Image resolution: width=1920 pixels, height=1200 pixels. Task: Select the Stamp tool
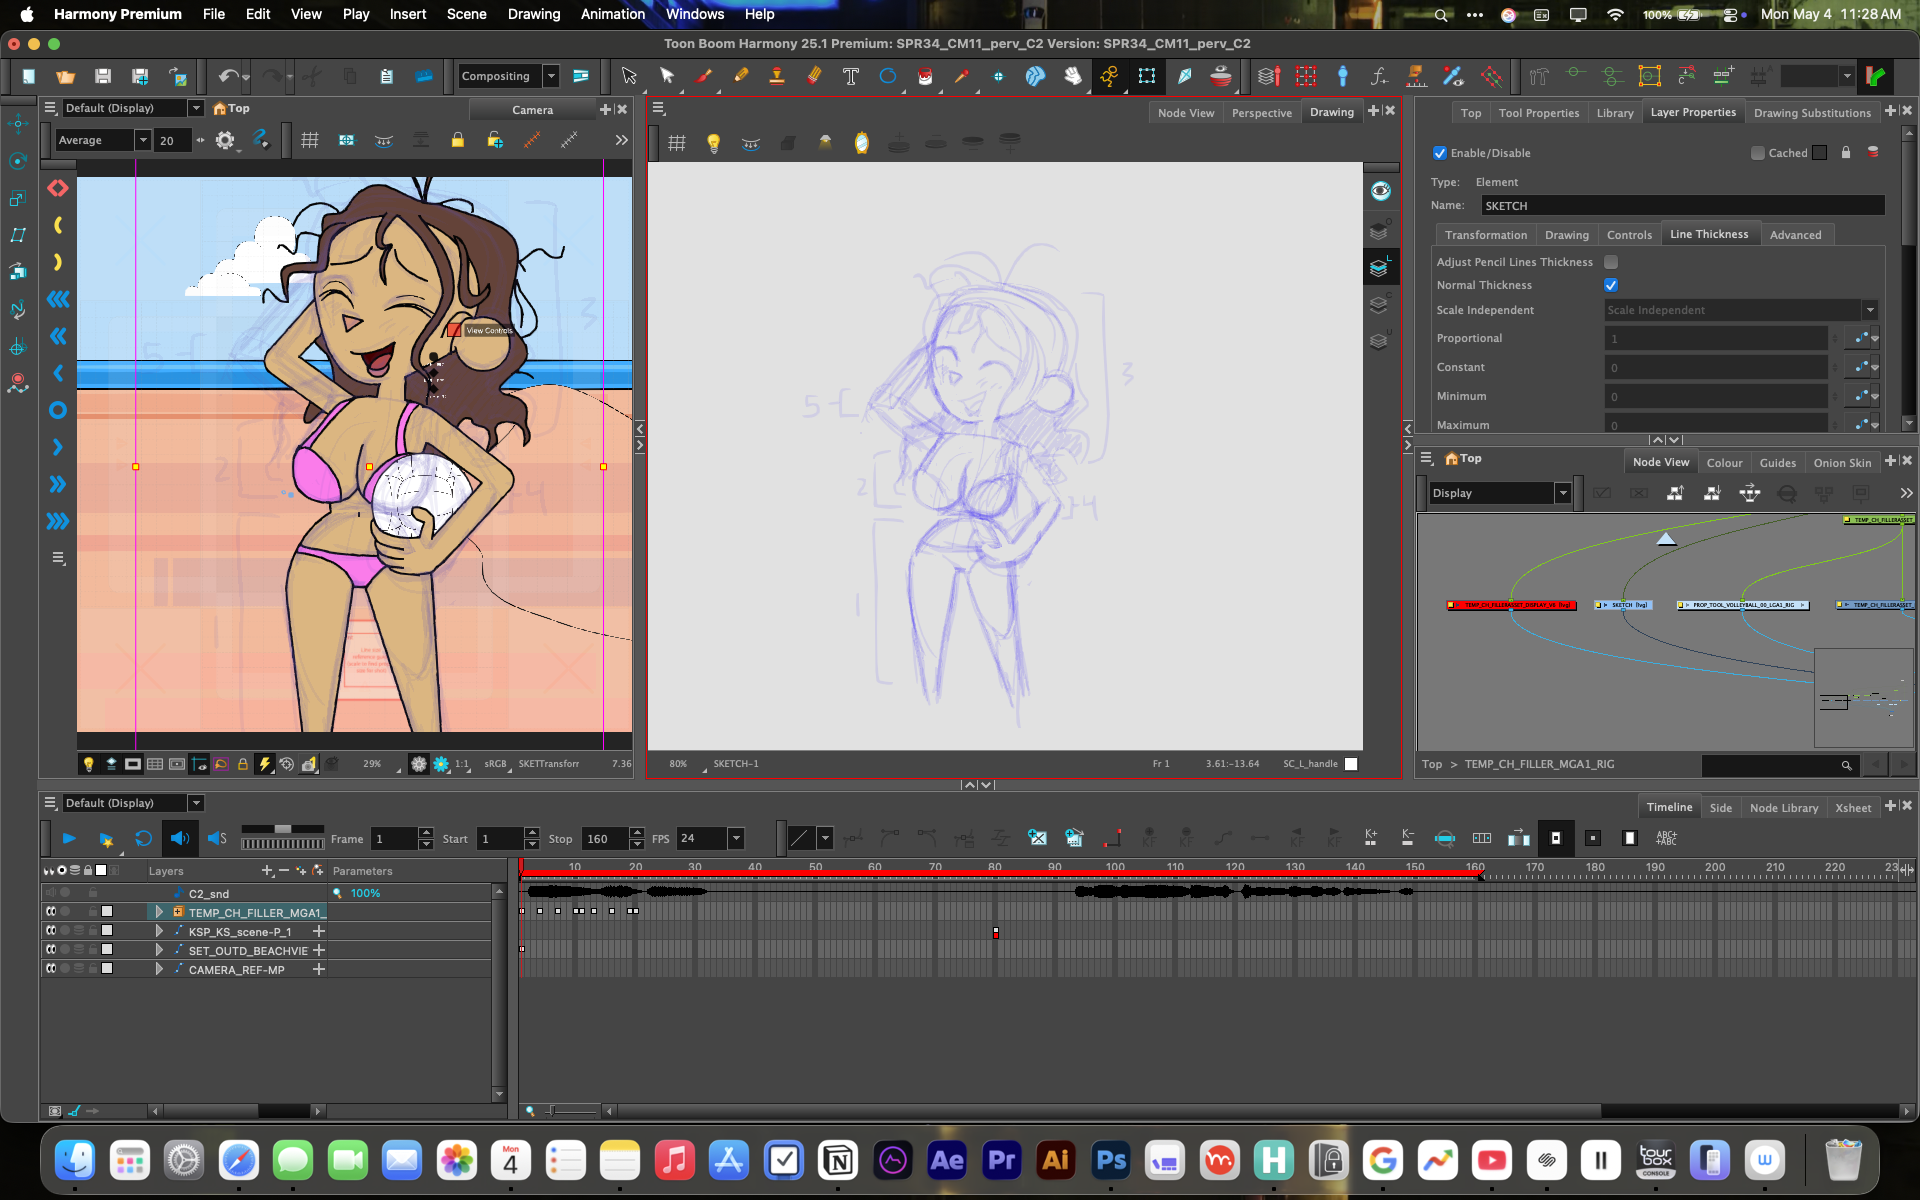[x=777, y=76]
